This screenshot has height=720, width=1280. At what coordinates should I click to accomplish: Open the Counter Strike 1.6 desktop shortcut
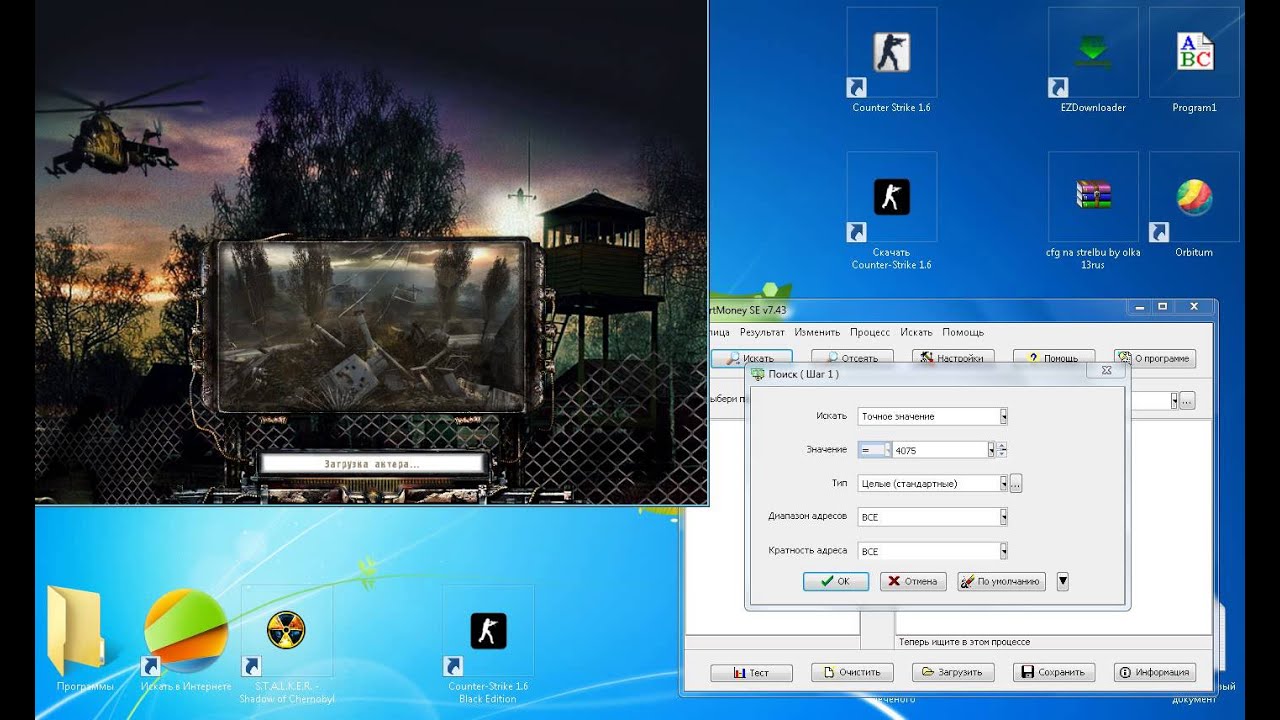(x=891, y=60)
